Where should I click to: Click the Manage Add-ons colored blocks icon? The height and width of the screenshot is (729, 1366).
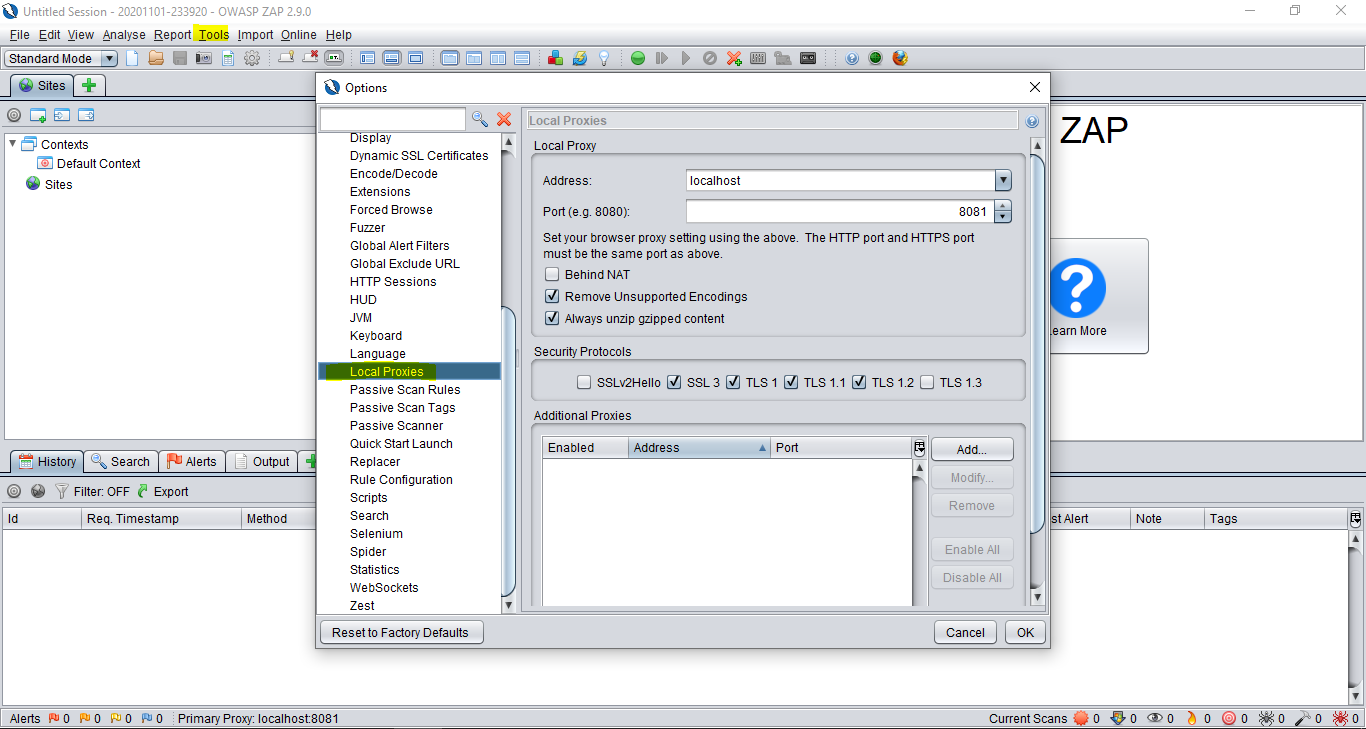(556, 58)
